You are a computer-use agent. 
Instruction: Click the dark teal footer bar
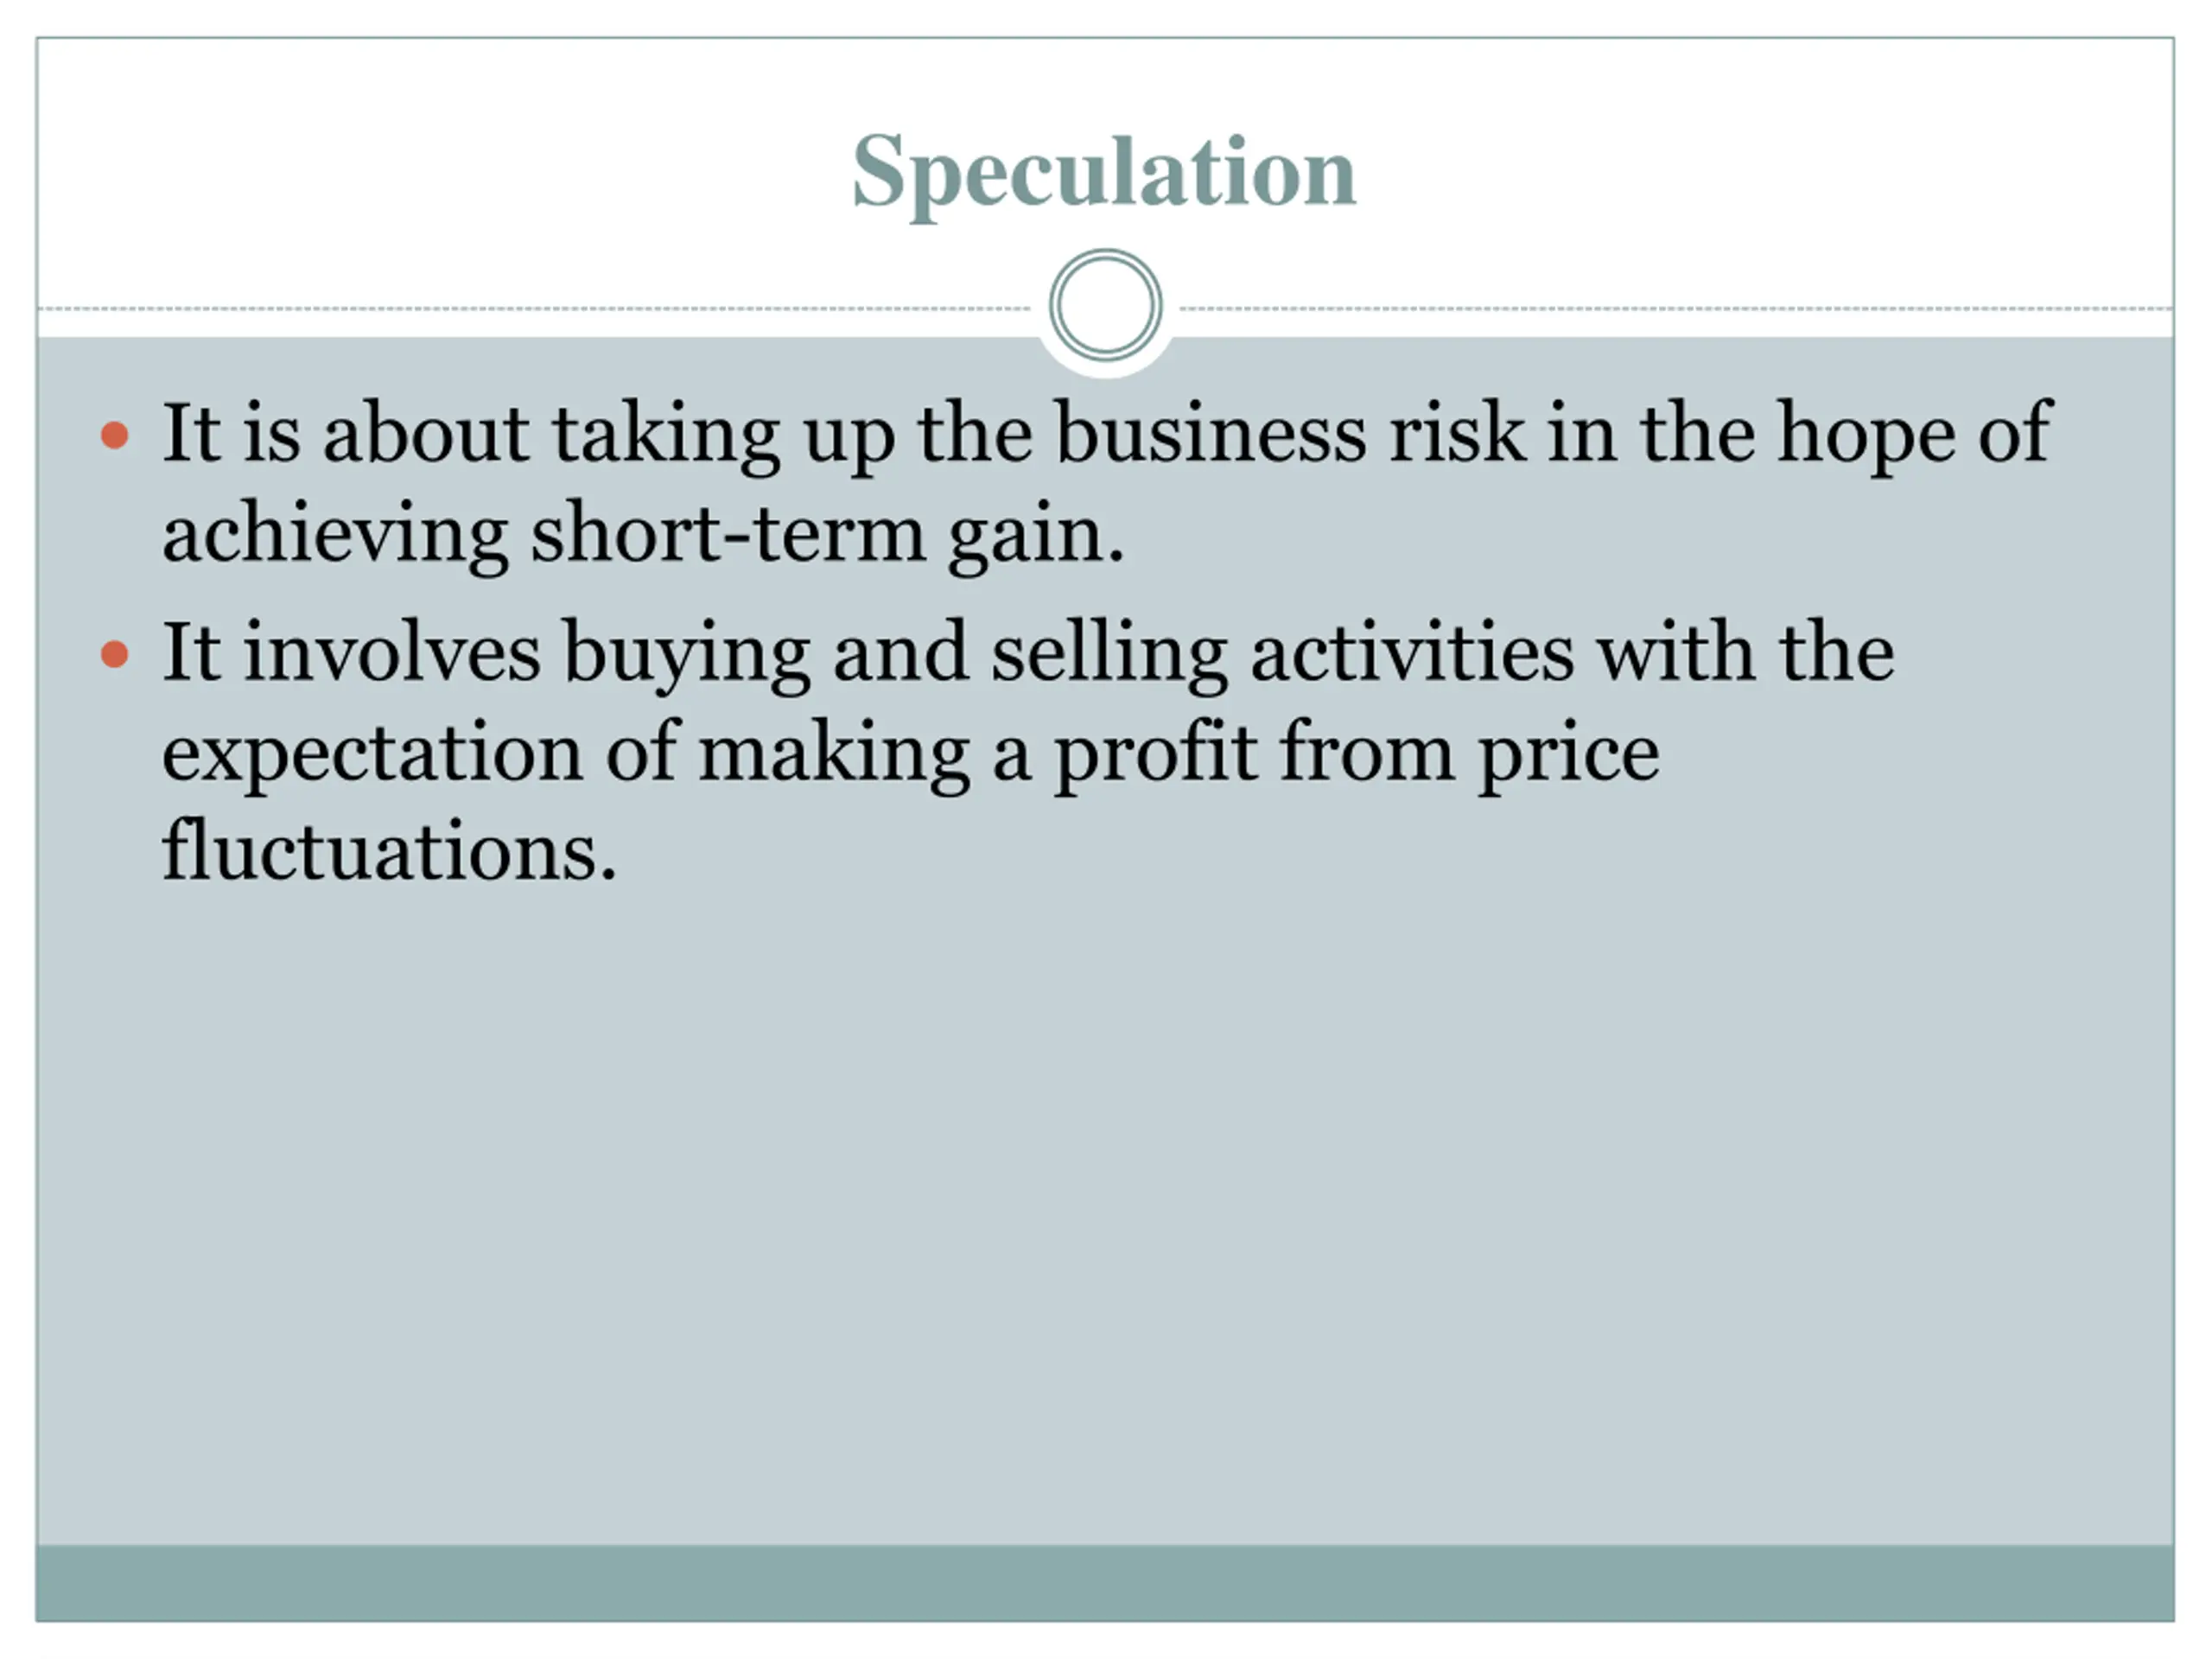tap(1105, 1582)
